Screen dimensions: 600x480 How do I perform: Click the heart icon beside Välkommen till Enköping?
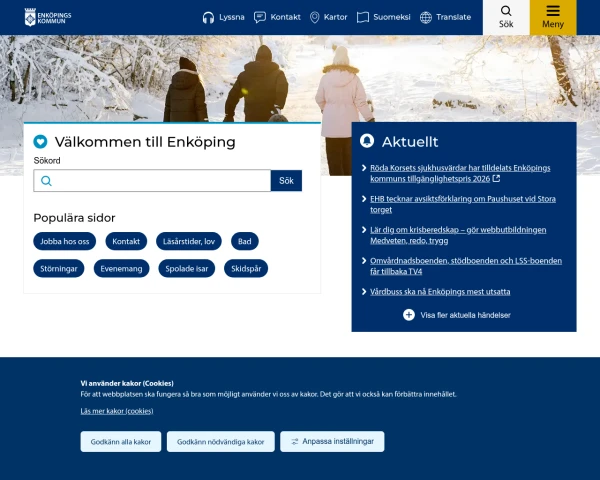tap(40, 142)
